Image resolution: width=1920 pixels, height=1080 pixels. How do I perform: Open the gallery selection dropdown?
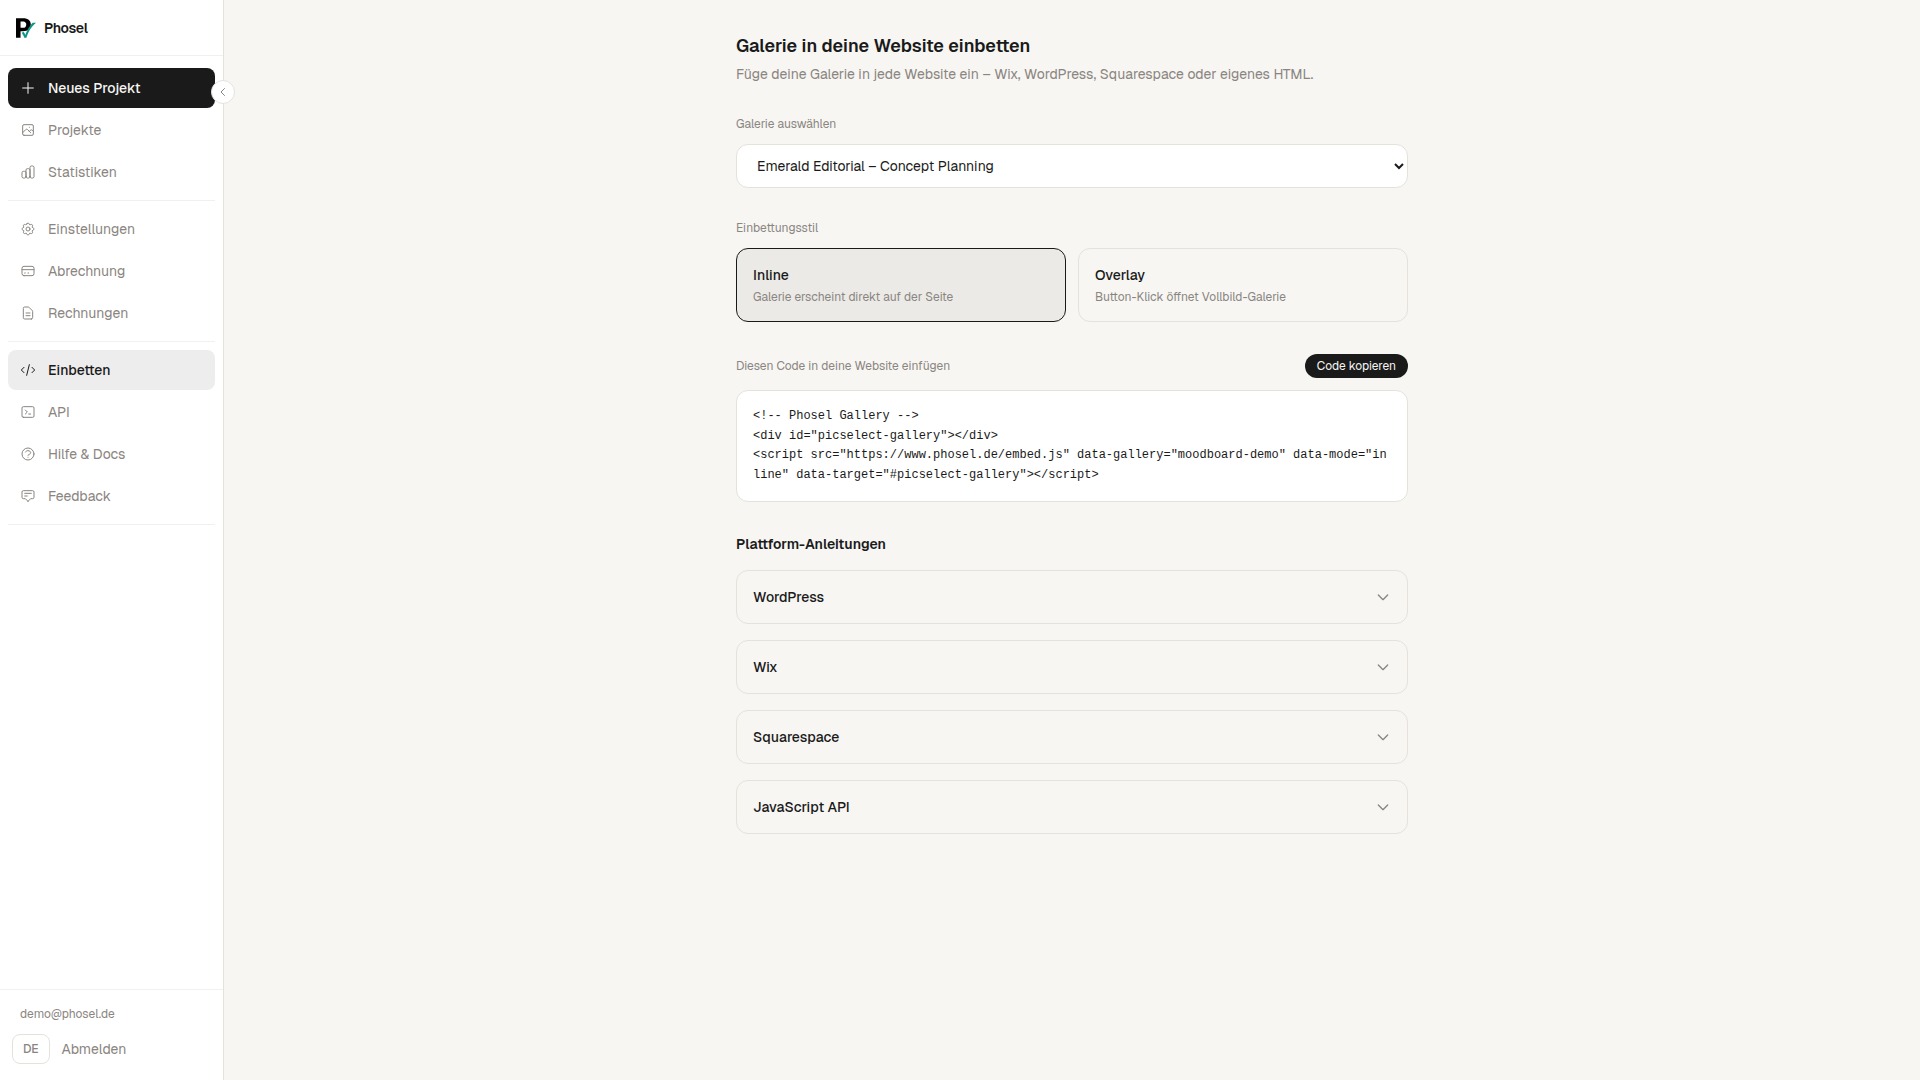point(1071,166)
